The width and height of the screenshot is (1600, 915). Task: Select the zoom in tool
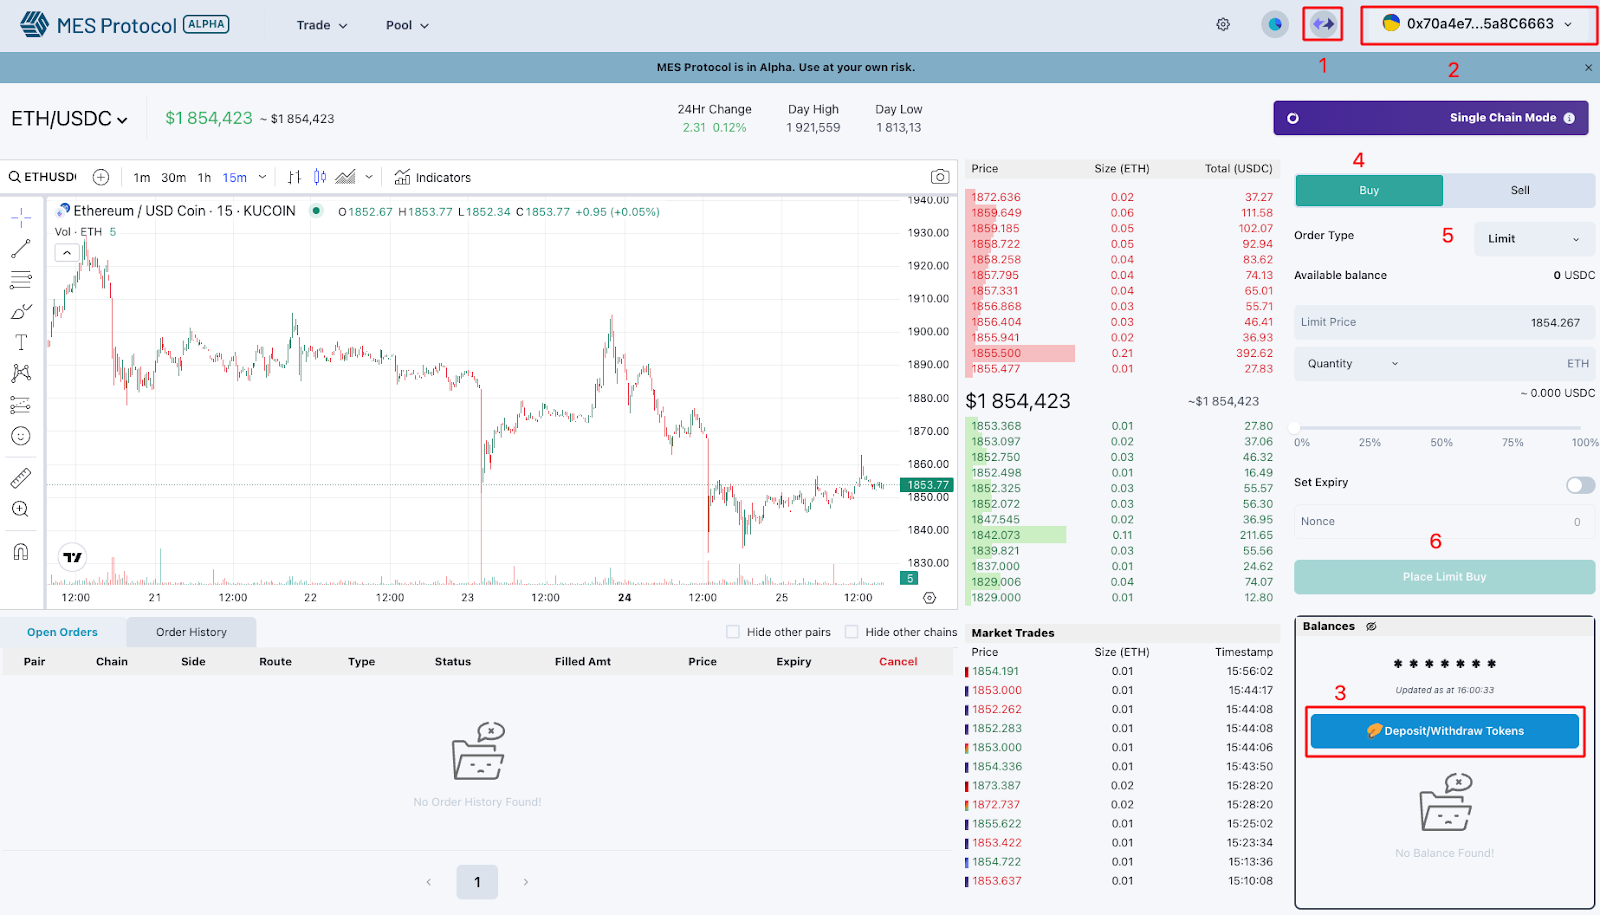tap(21, 509)
